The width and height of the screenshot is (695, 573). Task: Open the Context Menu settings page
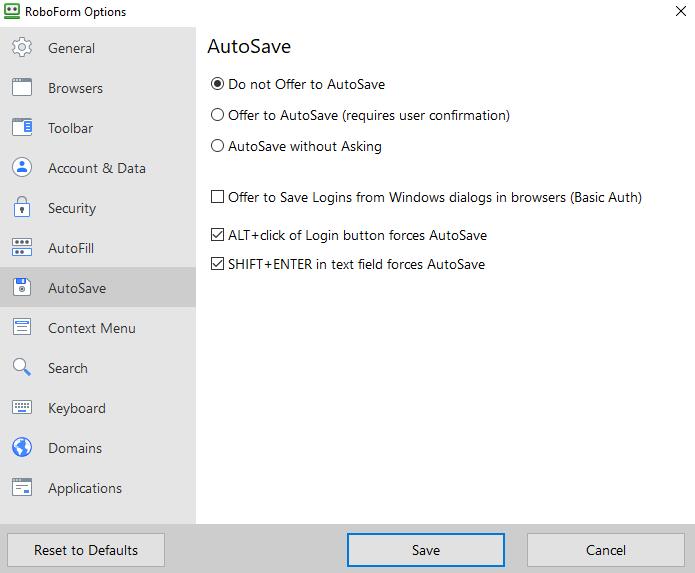click(x=91, y=328)
